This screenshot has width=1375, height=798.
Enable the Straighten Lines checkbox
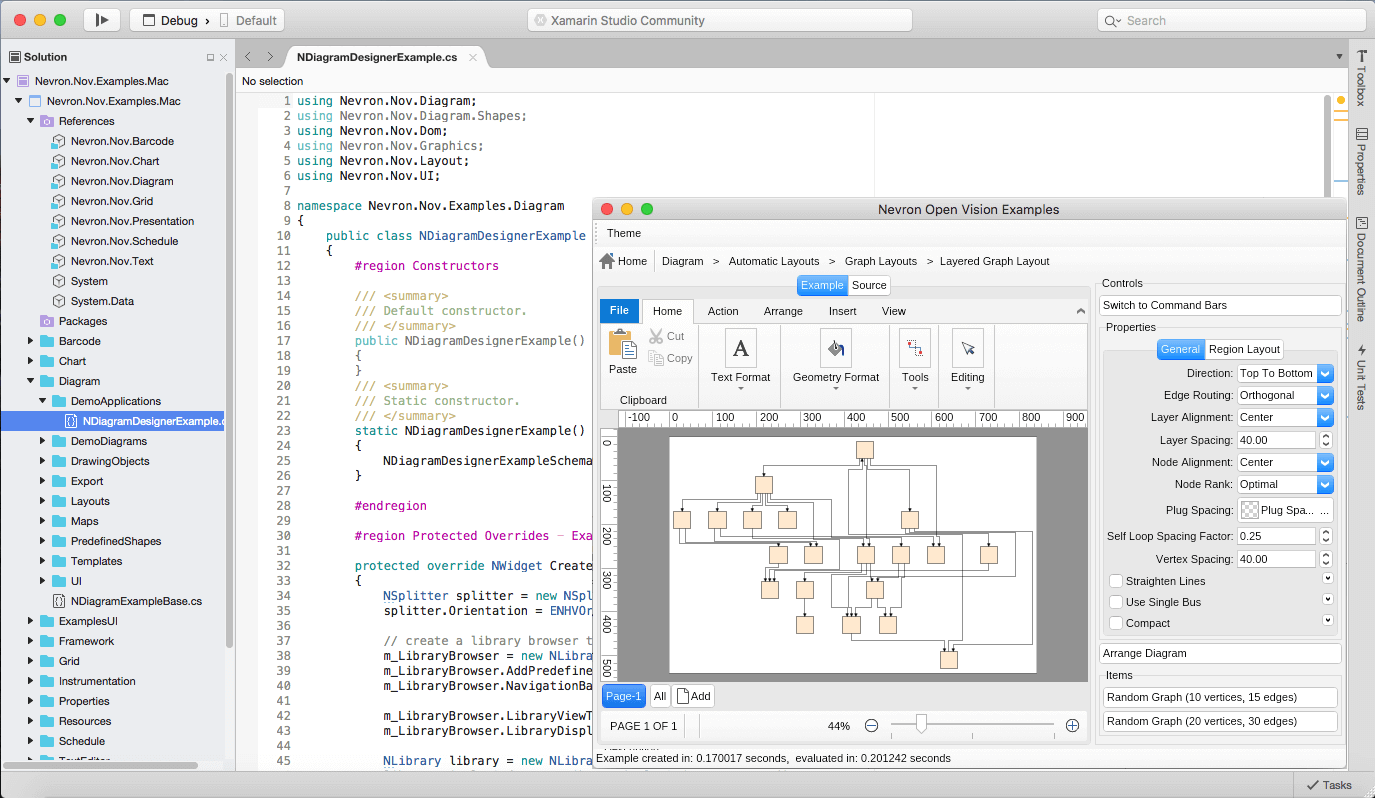(x=1116, y=581)
